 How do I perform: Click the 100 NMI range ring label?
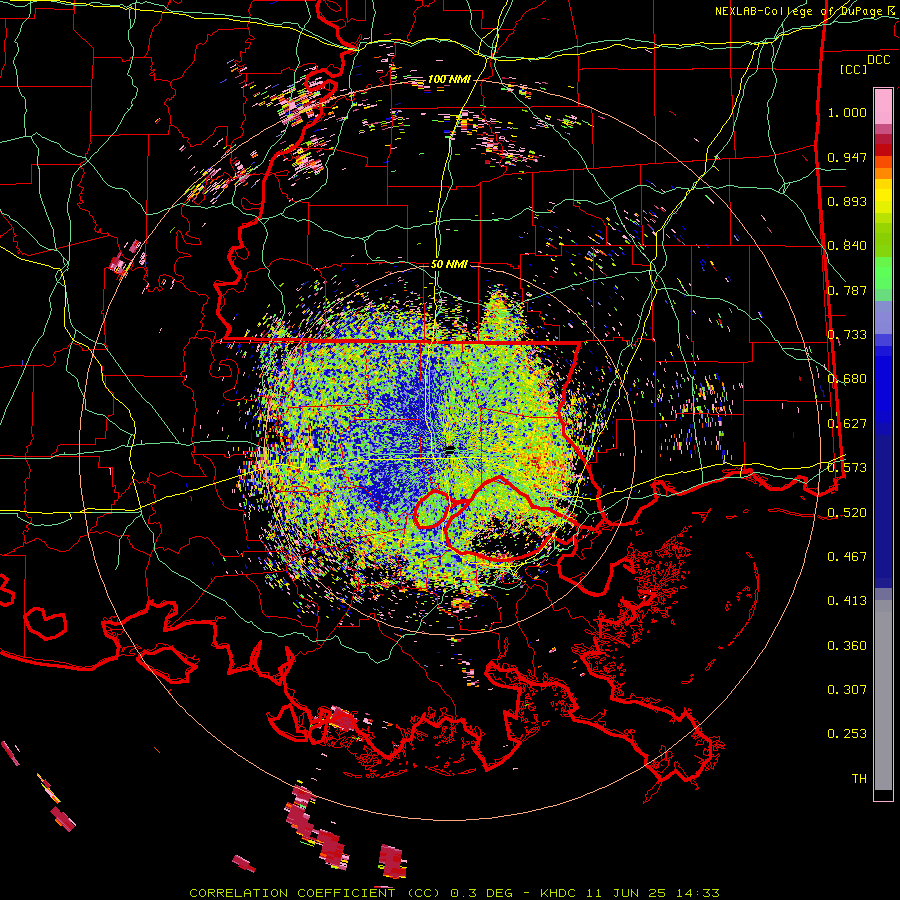pyautogui.click(x=449, y=79)
